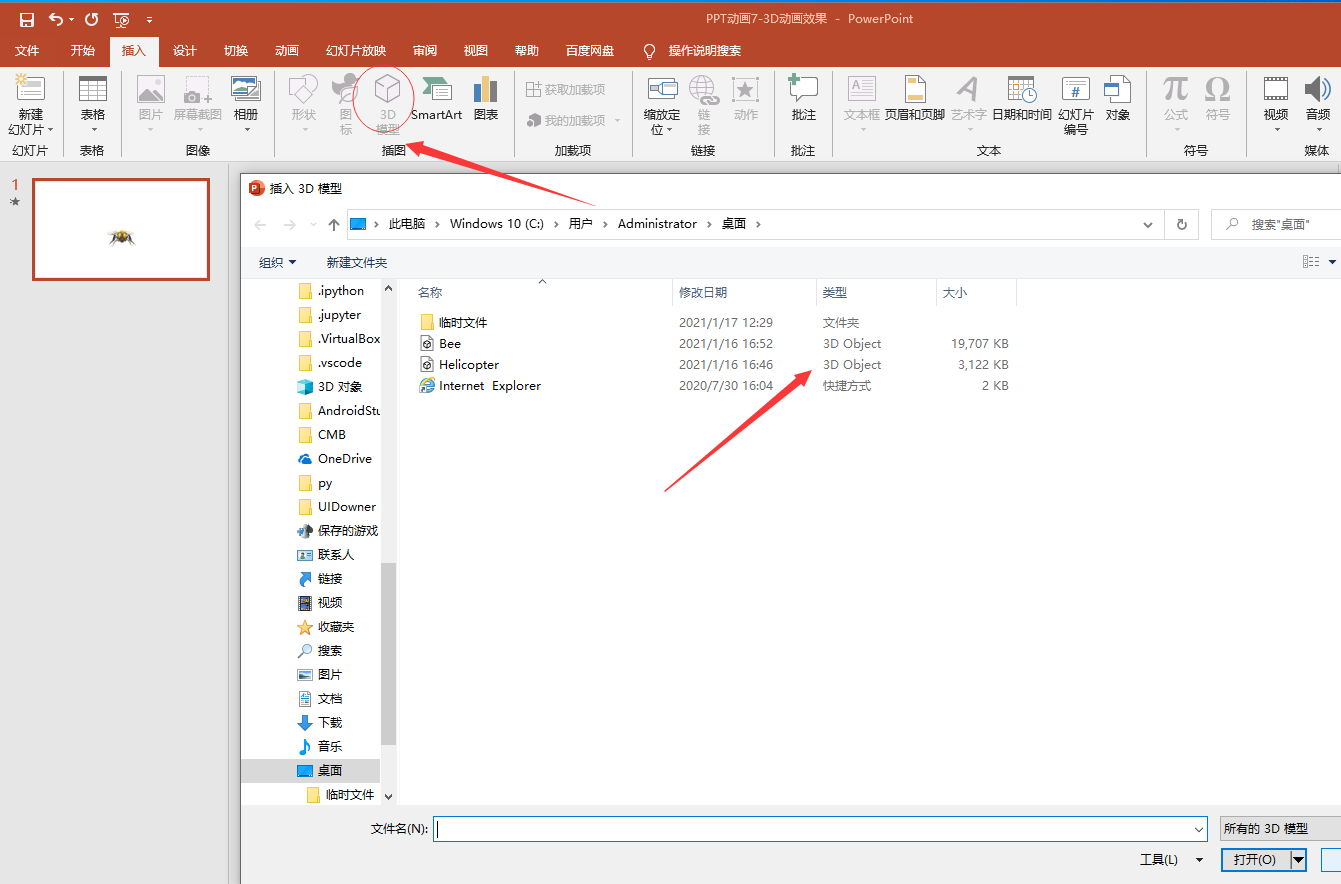Open the 幻灯片放映 ribbon tab
The image size is (1341, 884).
(356, 51)
